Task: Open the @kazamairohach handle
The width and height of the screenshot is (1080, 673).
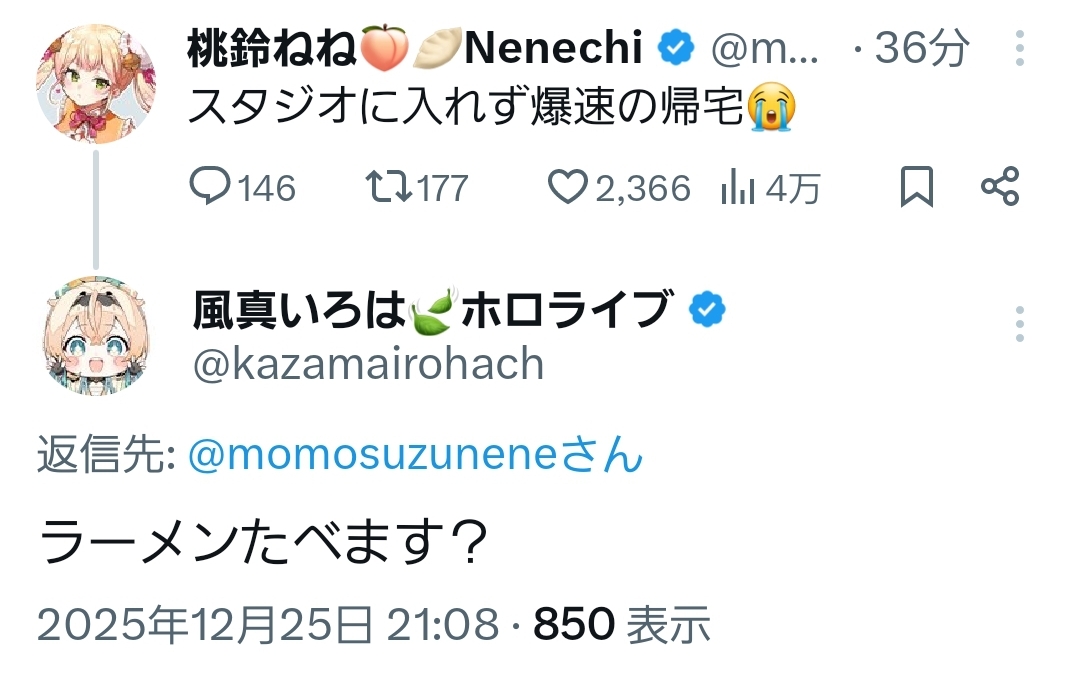Action: [x=367, y=365]
